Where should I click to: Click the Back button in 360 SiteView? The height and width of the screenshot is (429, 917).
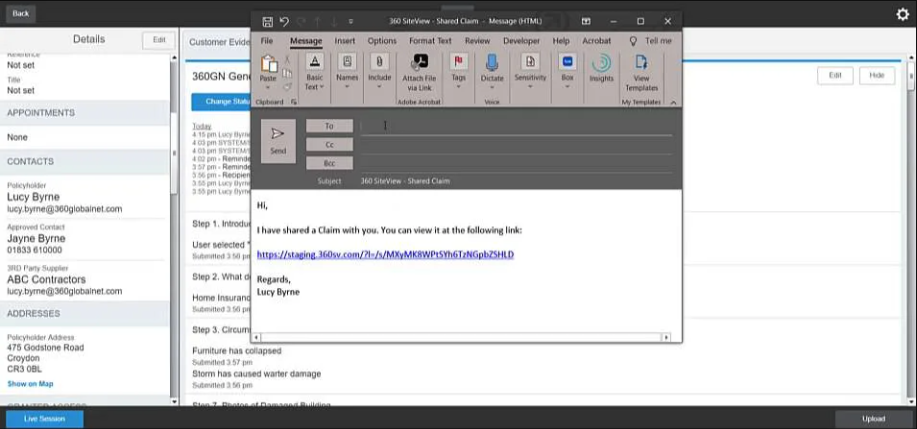20,13
